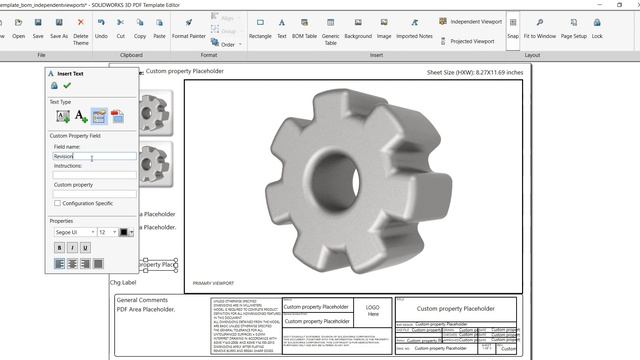Select the upper gear thumbnail viewport
The width and height of the screenshot is (640, 360).
pyautogui.click(x=156, y=113)
